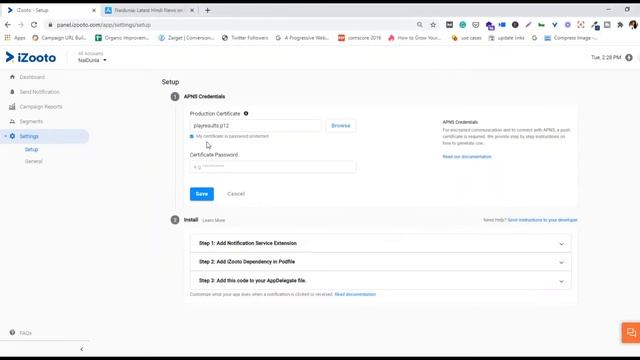Open How to Grow Your bookmark
Image resolution: width=640 pixels, height=360 pixels.
(x=415, y=38)
